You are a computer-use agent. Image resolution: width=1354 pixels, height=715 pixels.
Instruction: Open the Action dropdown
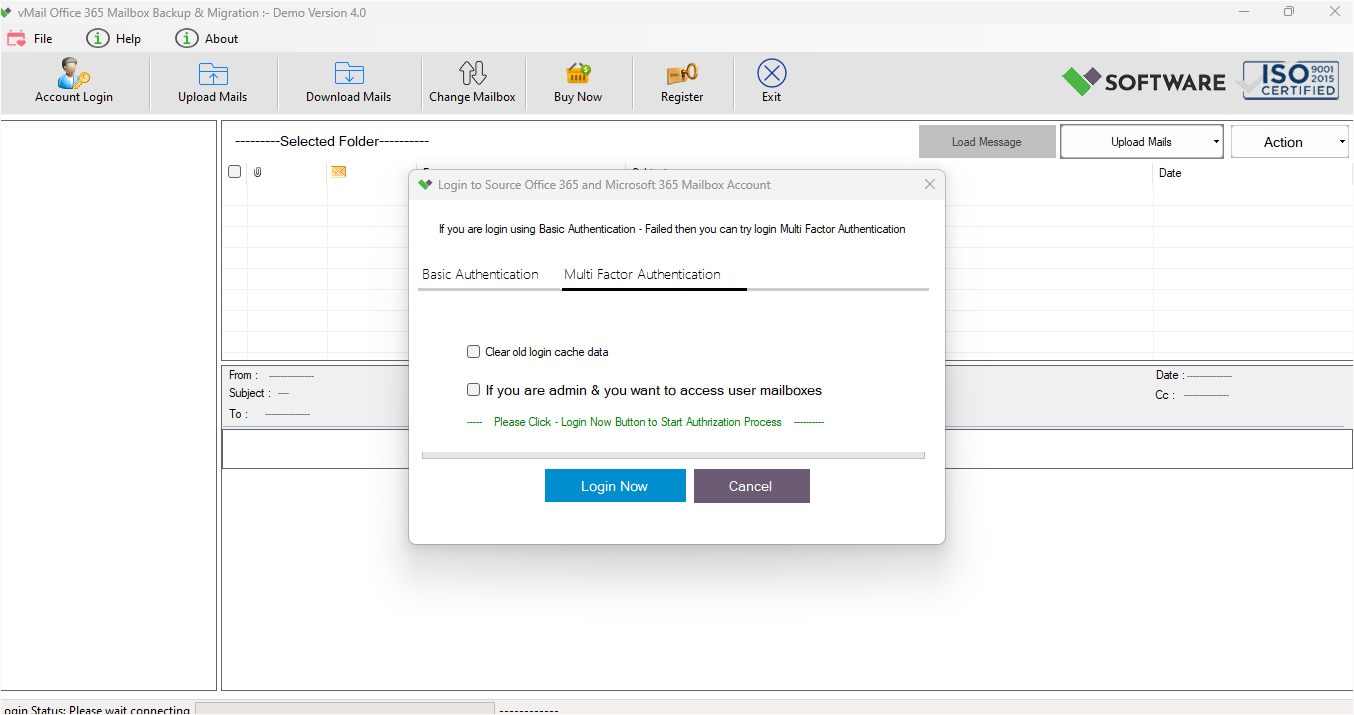coord(1290,142)
